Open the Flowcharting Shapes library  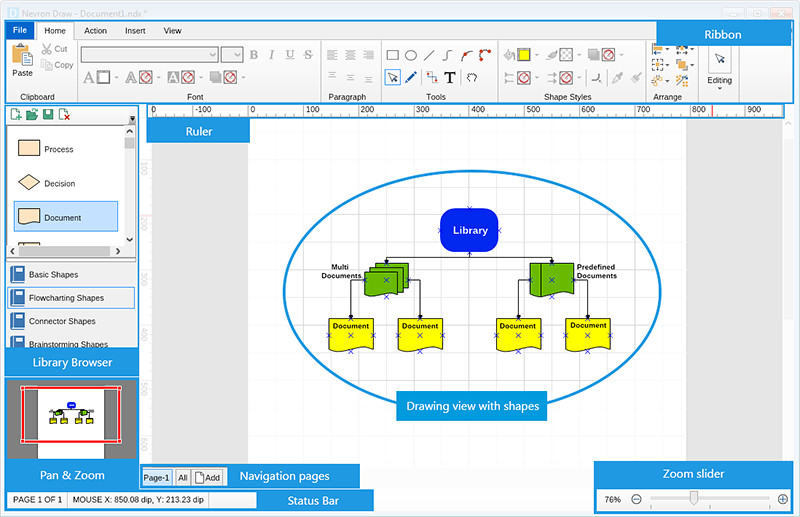tap(72, 298)
